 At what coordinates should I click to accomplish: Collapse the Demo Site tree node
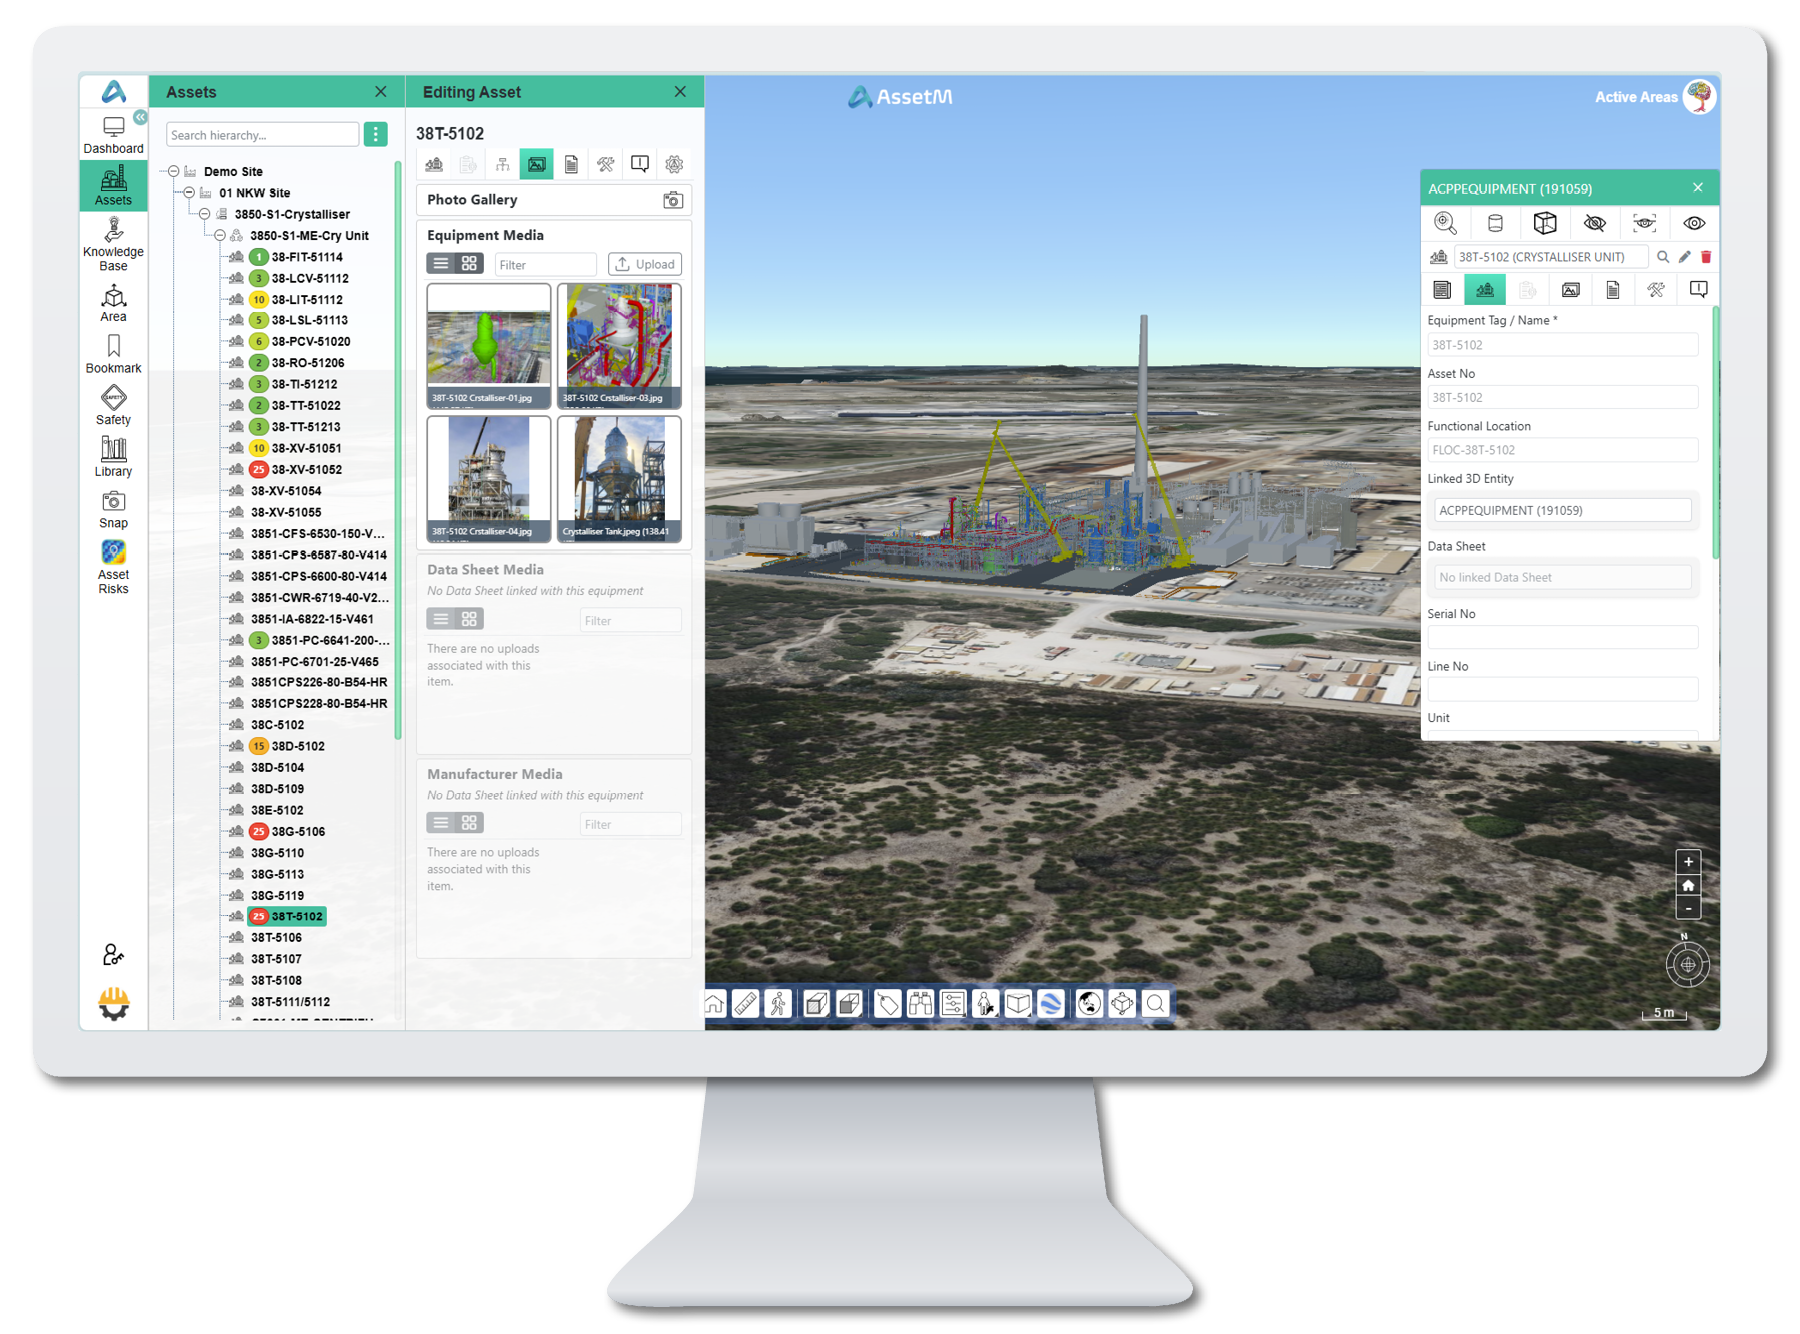click(x=174, y=172)
